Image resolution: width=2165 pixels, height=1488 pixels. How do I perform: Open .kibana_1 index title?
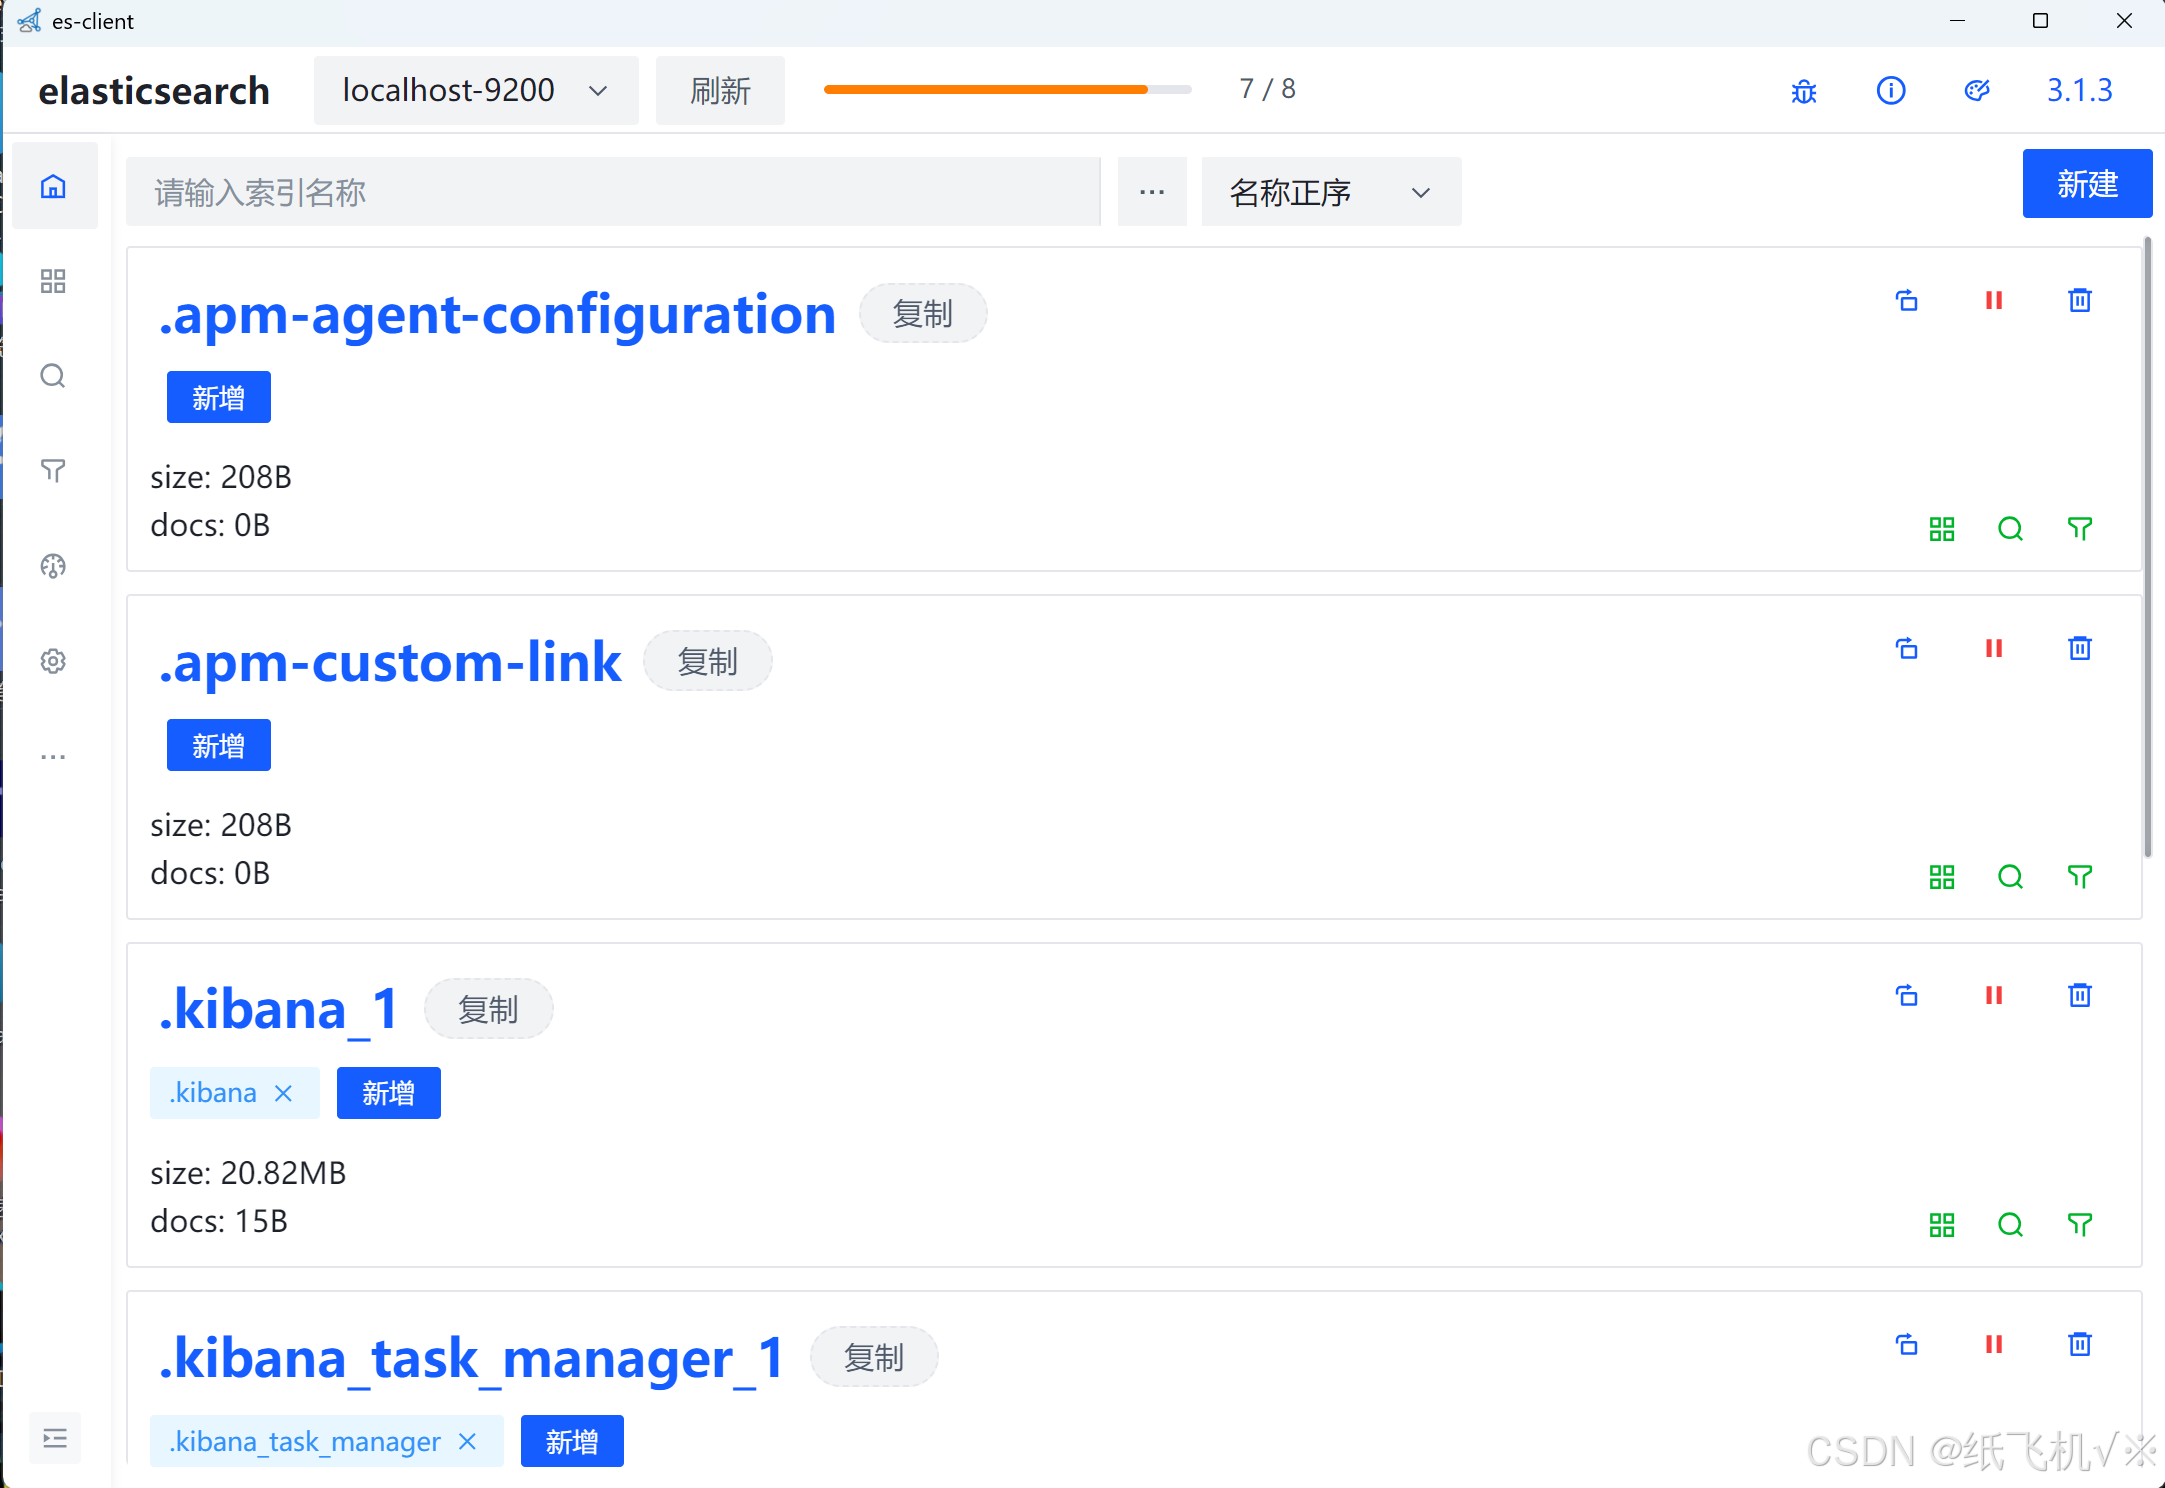[279, 1010]
